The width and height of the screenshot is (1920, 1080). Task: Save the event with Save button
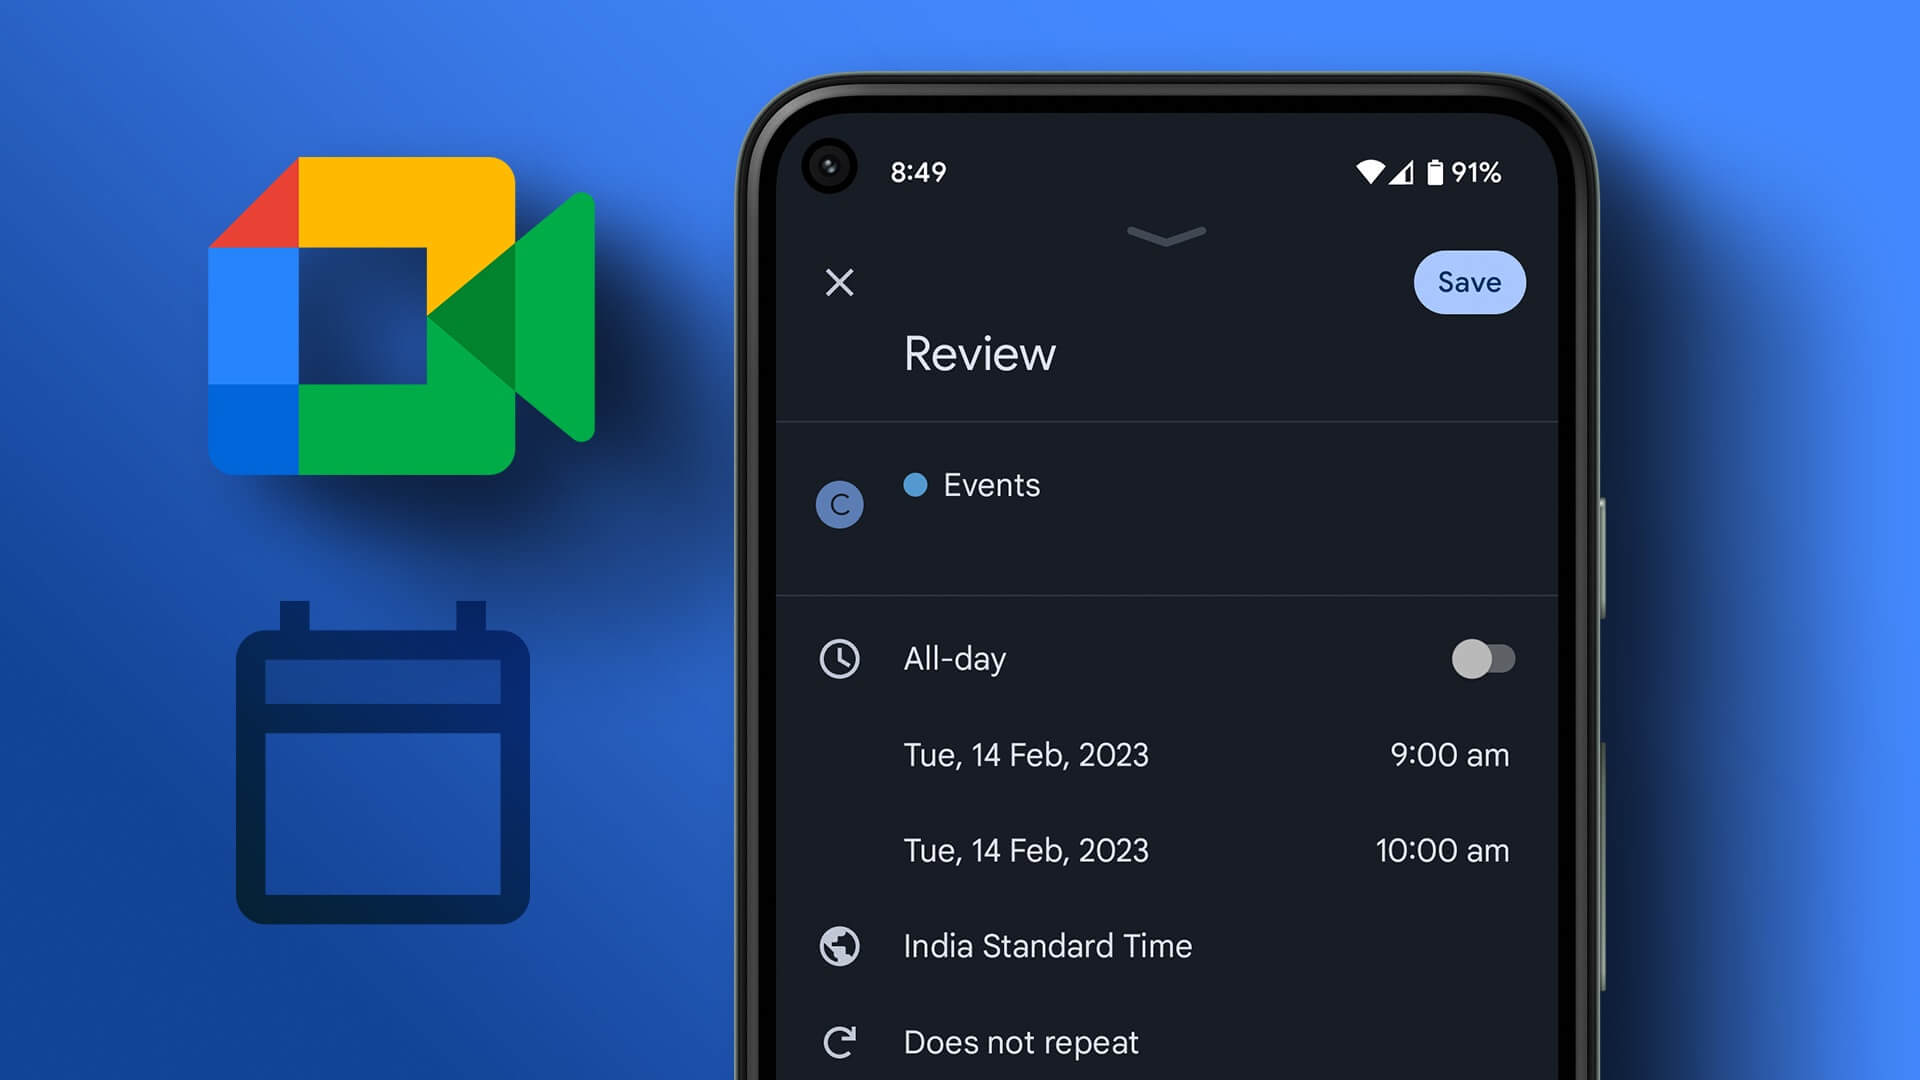click(x=1468, y=282)
